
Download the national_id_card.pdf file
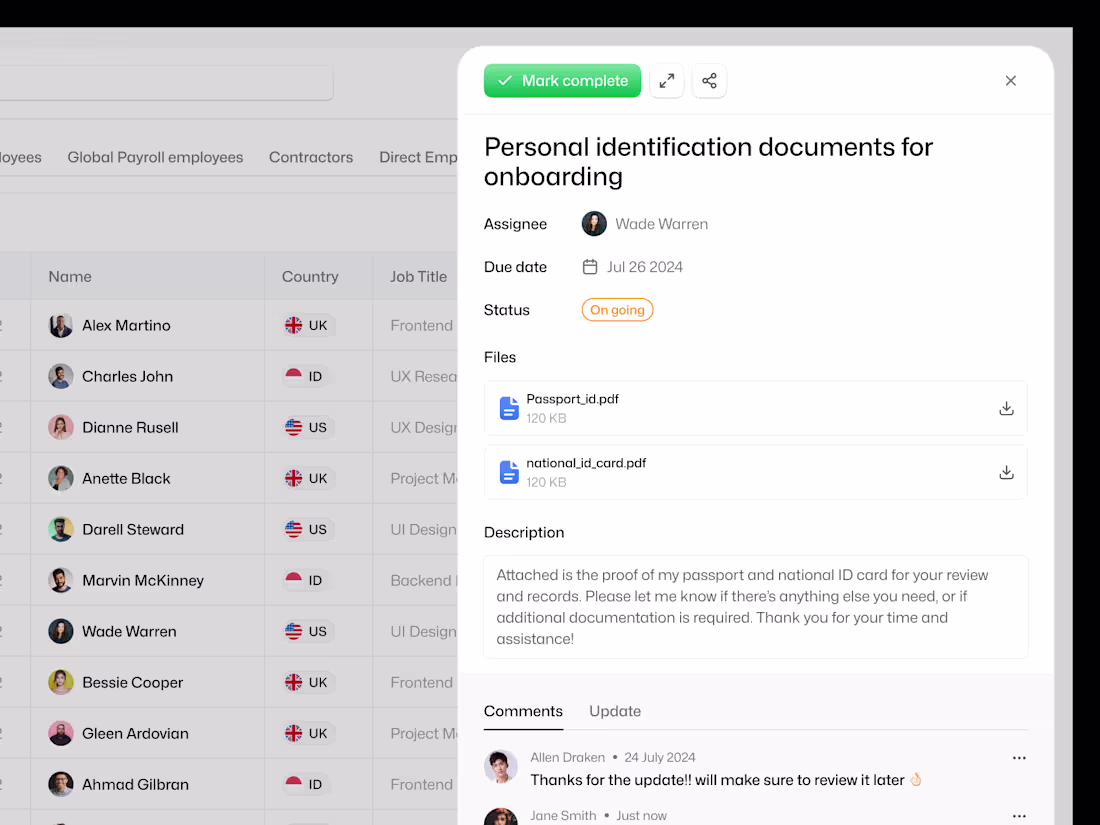point(1006,472)
